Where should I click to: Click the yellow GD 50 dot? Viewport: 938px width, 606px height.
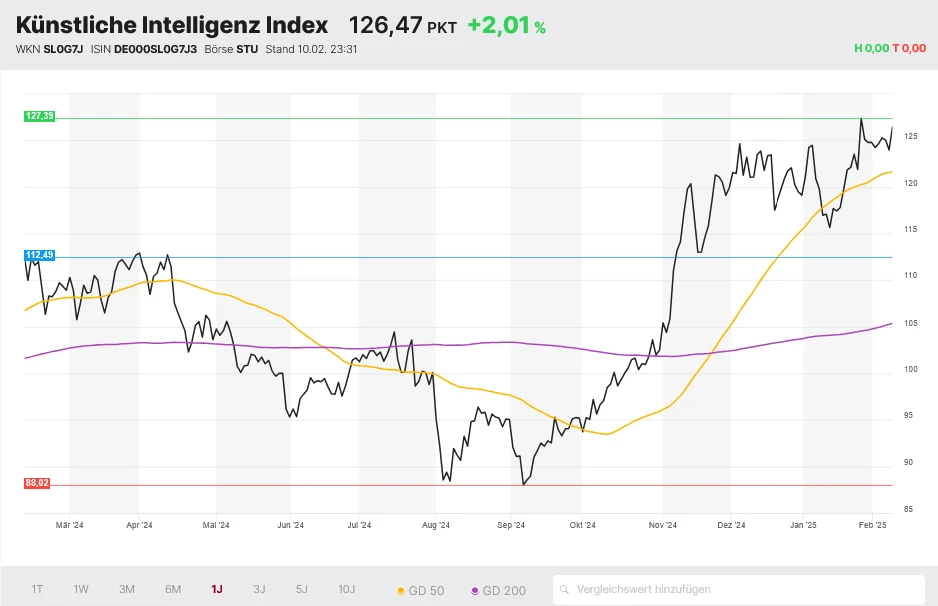click(x=402, y=591)
